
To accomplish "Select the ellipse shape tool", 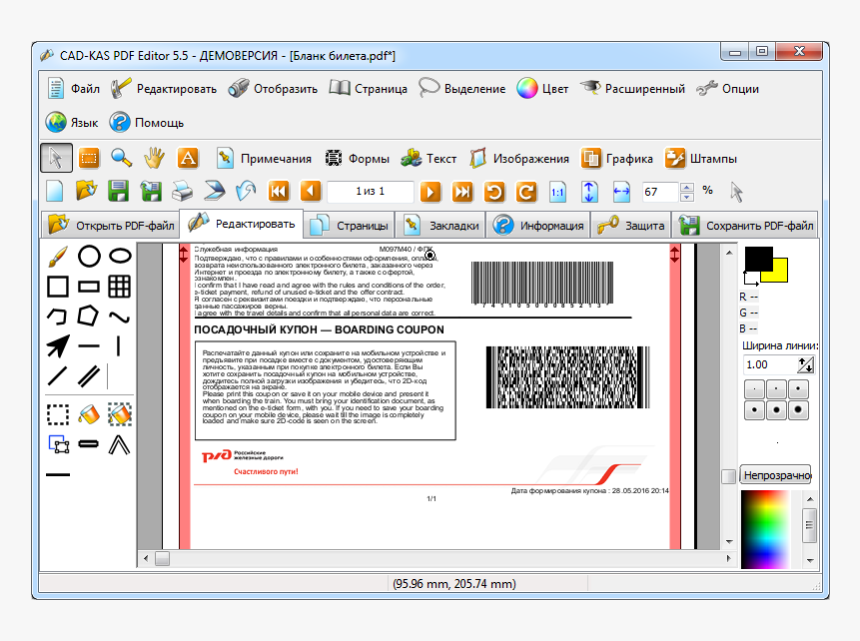I will [x=120, y=256].
